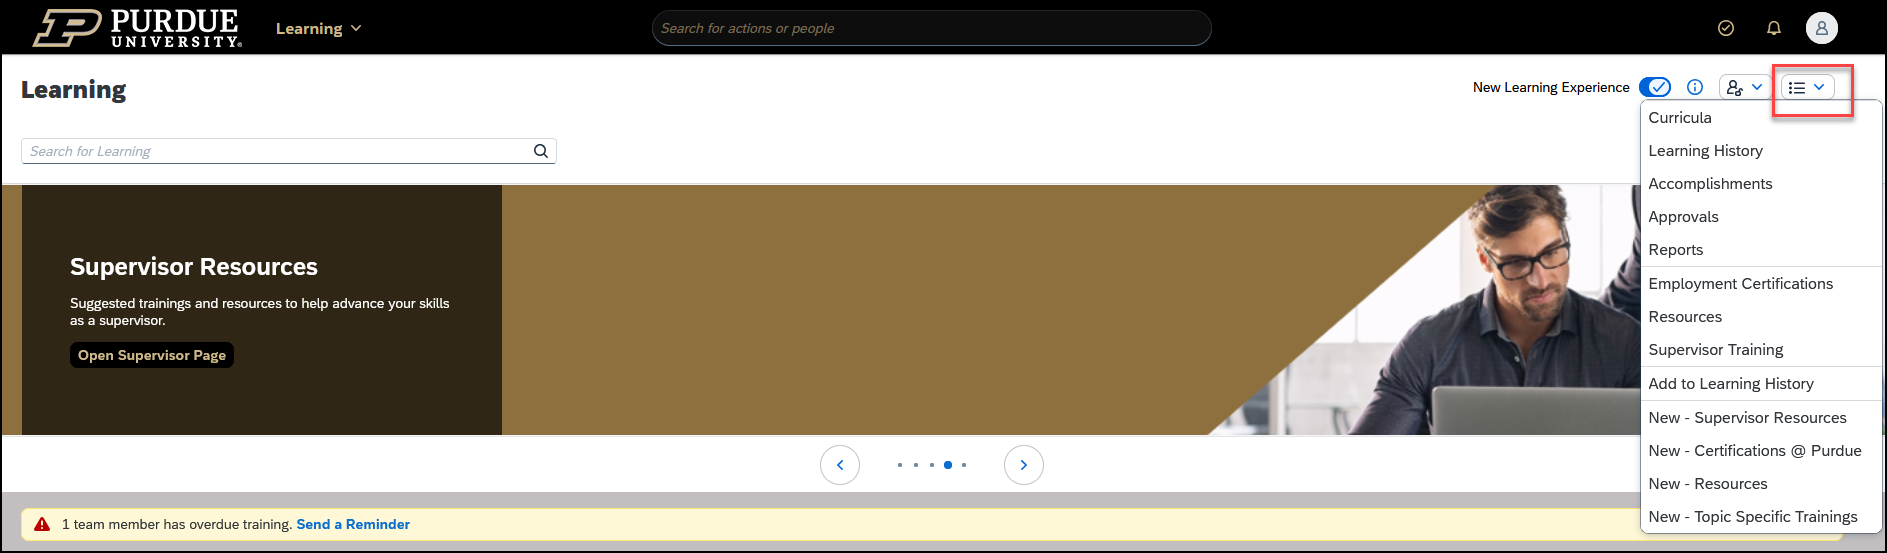Go to previous carousel slide
The height and width of the screenshot is (553, 1887).
point(840,465)
